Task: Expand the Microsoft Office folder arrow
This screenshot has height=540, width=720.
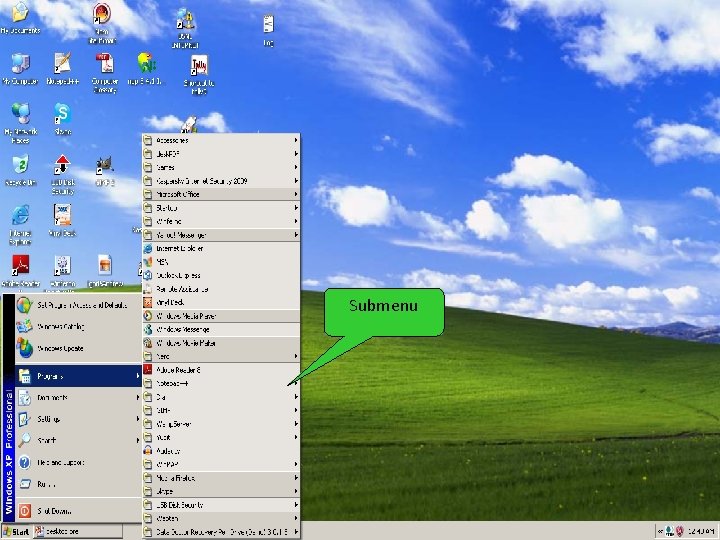Action: pyautogui.click(x=296, y=194)
